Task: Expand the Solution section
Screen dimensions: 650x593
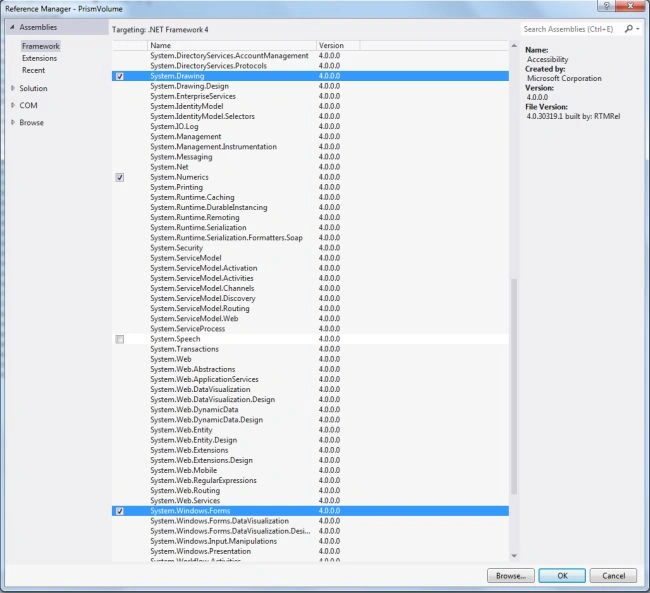Action: 12,88
